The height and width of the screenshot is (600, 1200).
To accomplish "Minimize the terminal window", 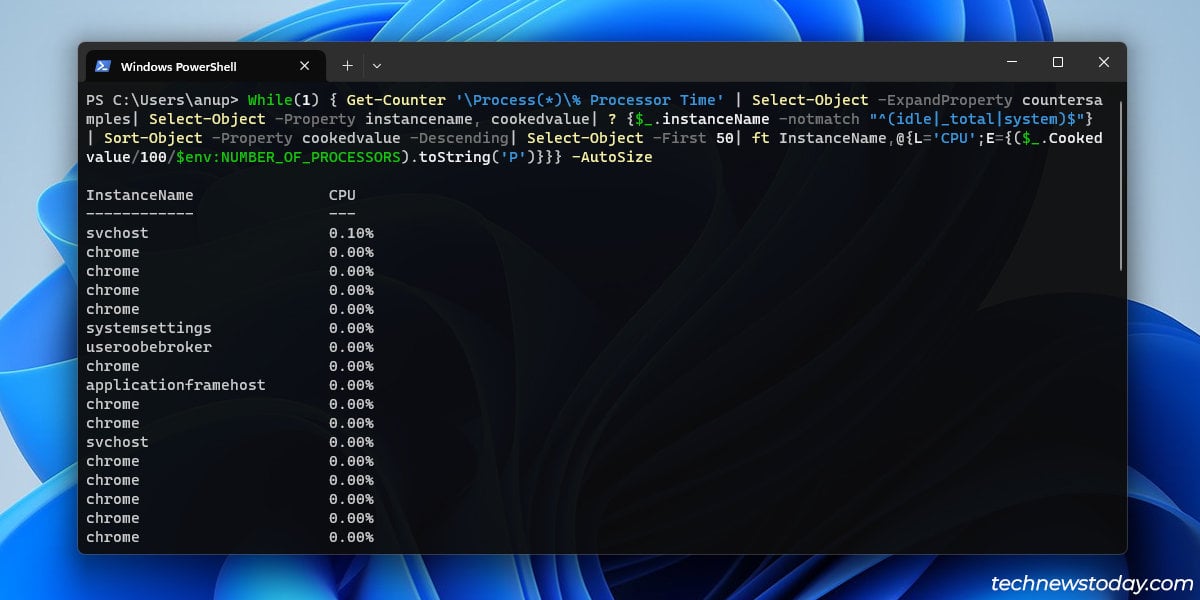I will tap(1012, 62).
